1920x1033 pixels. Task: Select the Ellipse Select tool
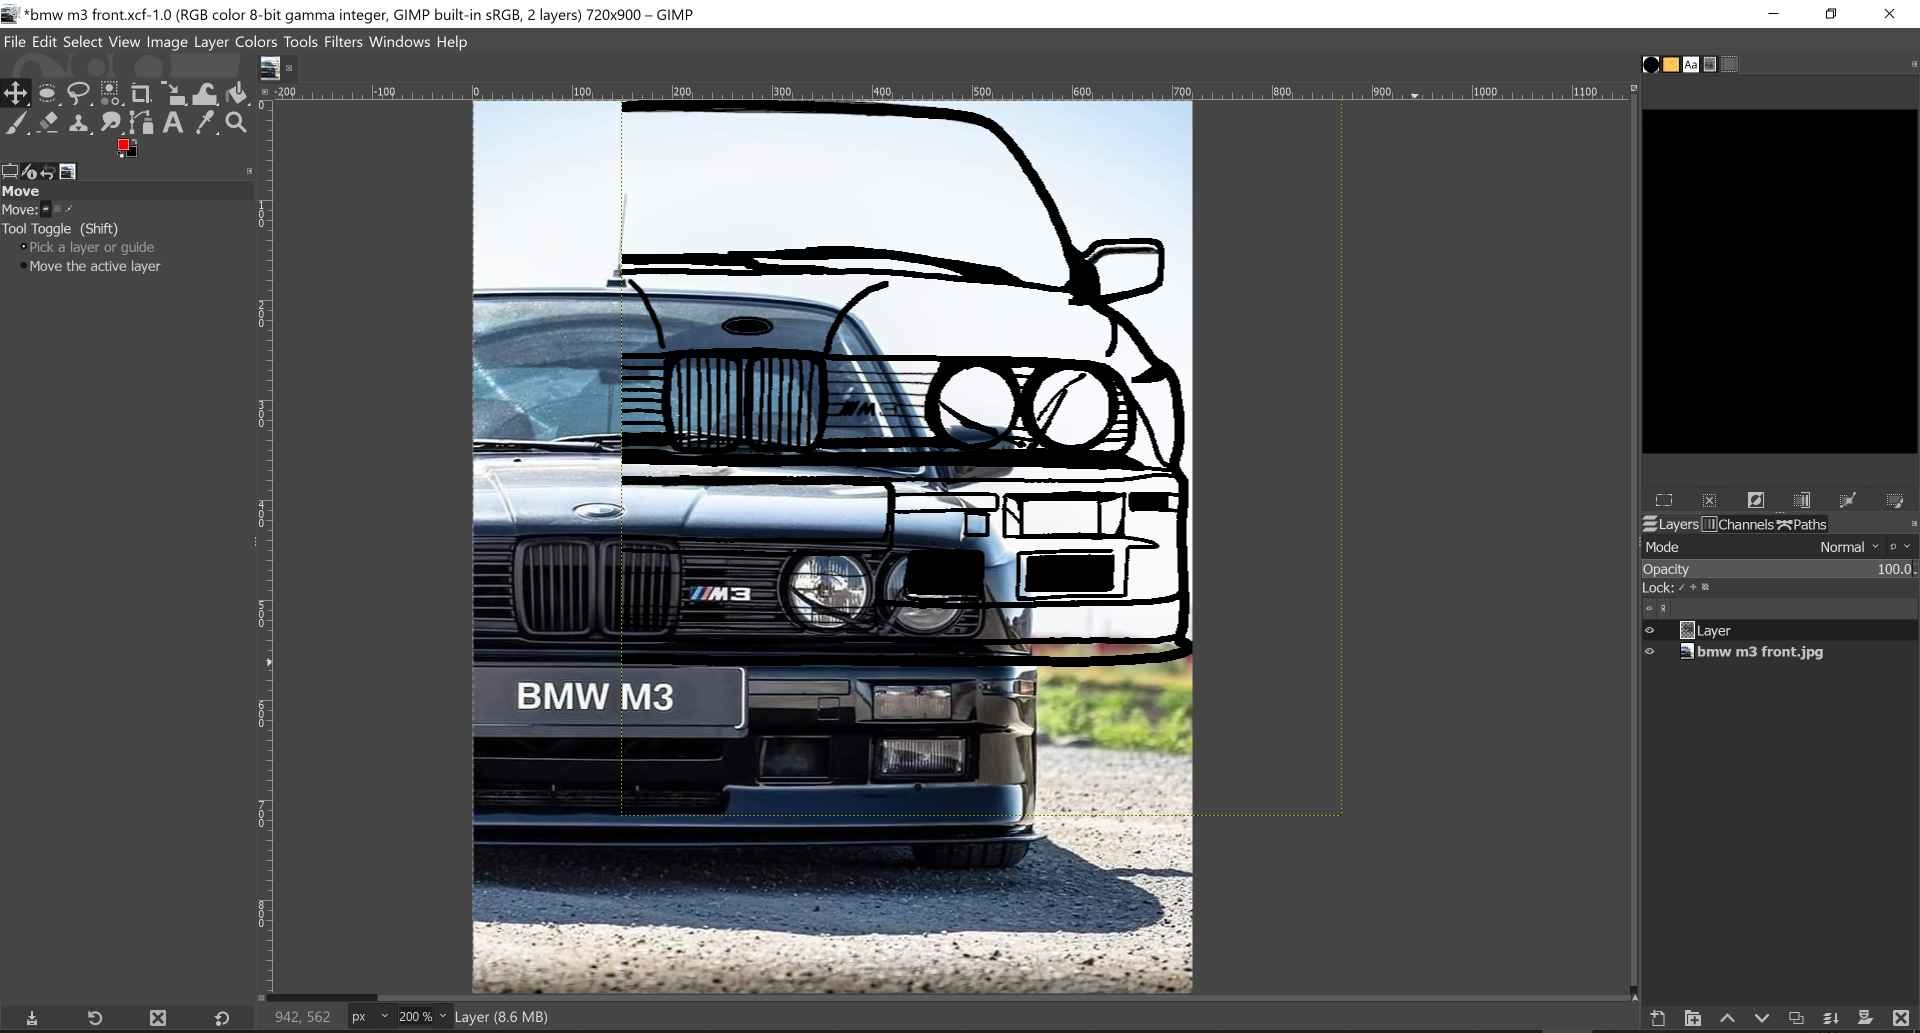(47, 94)
